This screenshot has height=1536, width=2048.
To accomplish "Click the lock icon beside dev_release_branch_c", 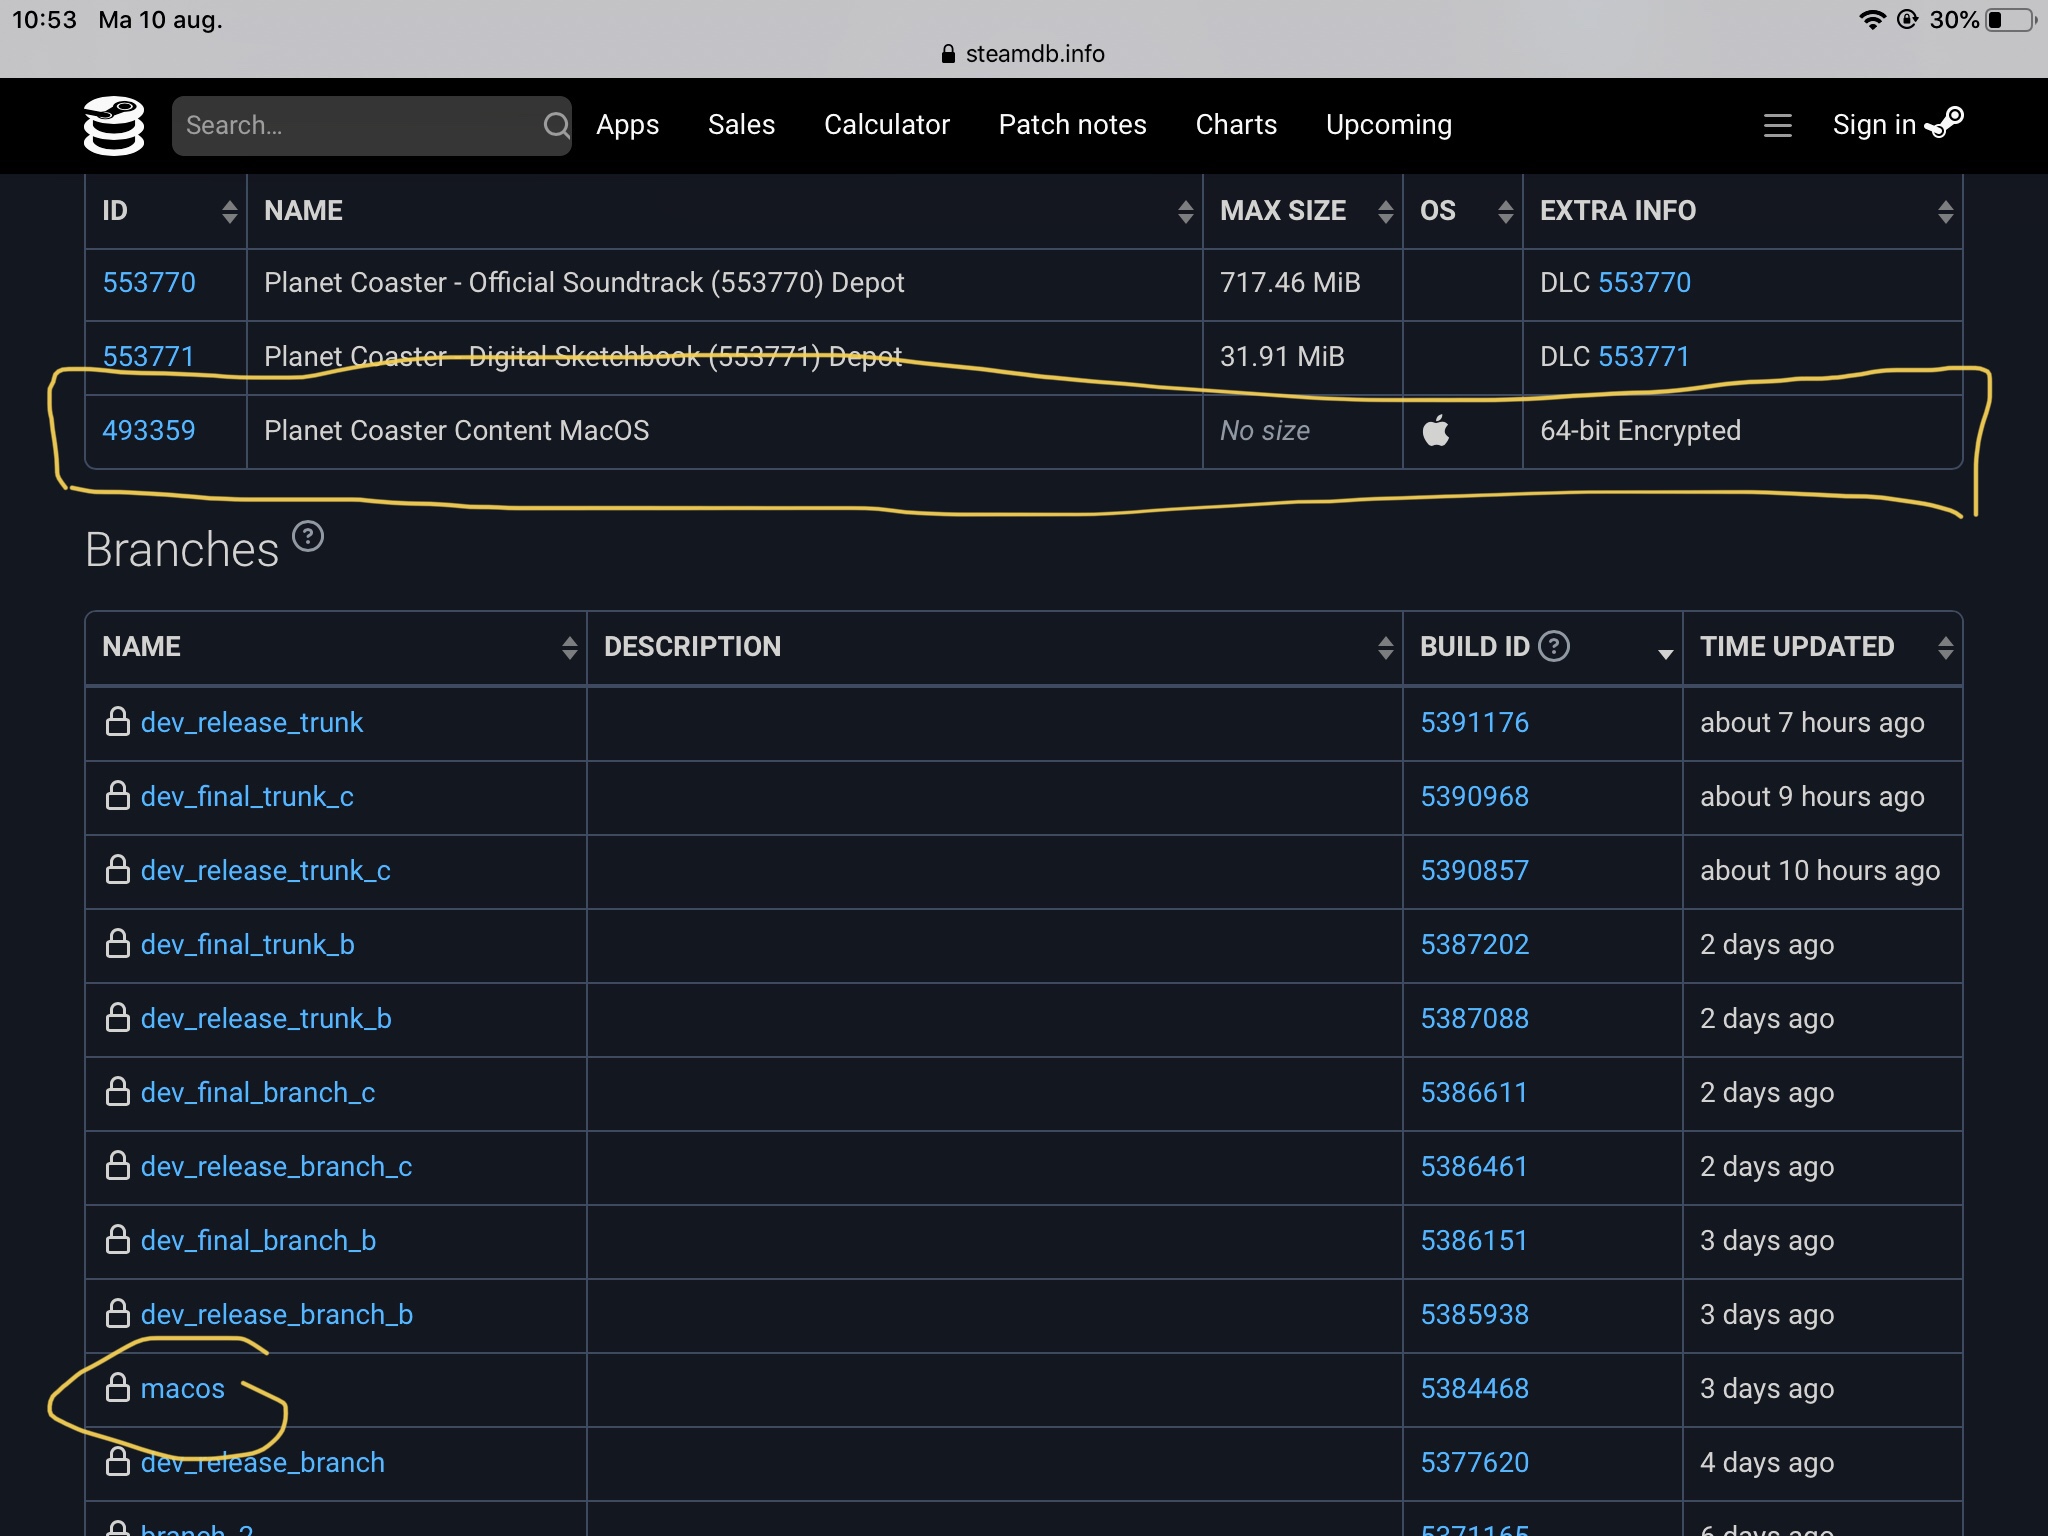I will 118,1165.
